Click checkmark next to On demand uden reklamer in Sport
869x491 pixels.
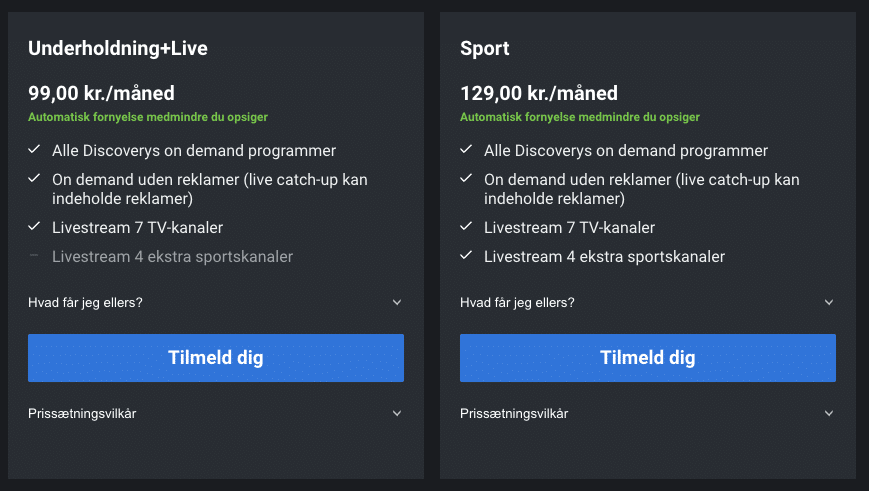466,178
